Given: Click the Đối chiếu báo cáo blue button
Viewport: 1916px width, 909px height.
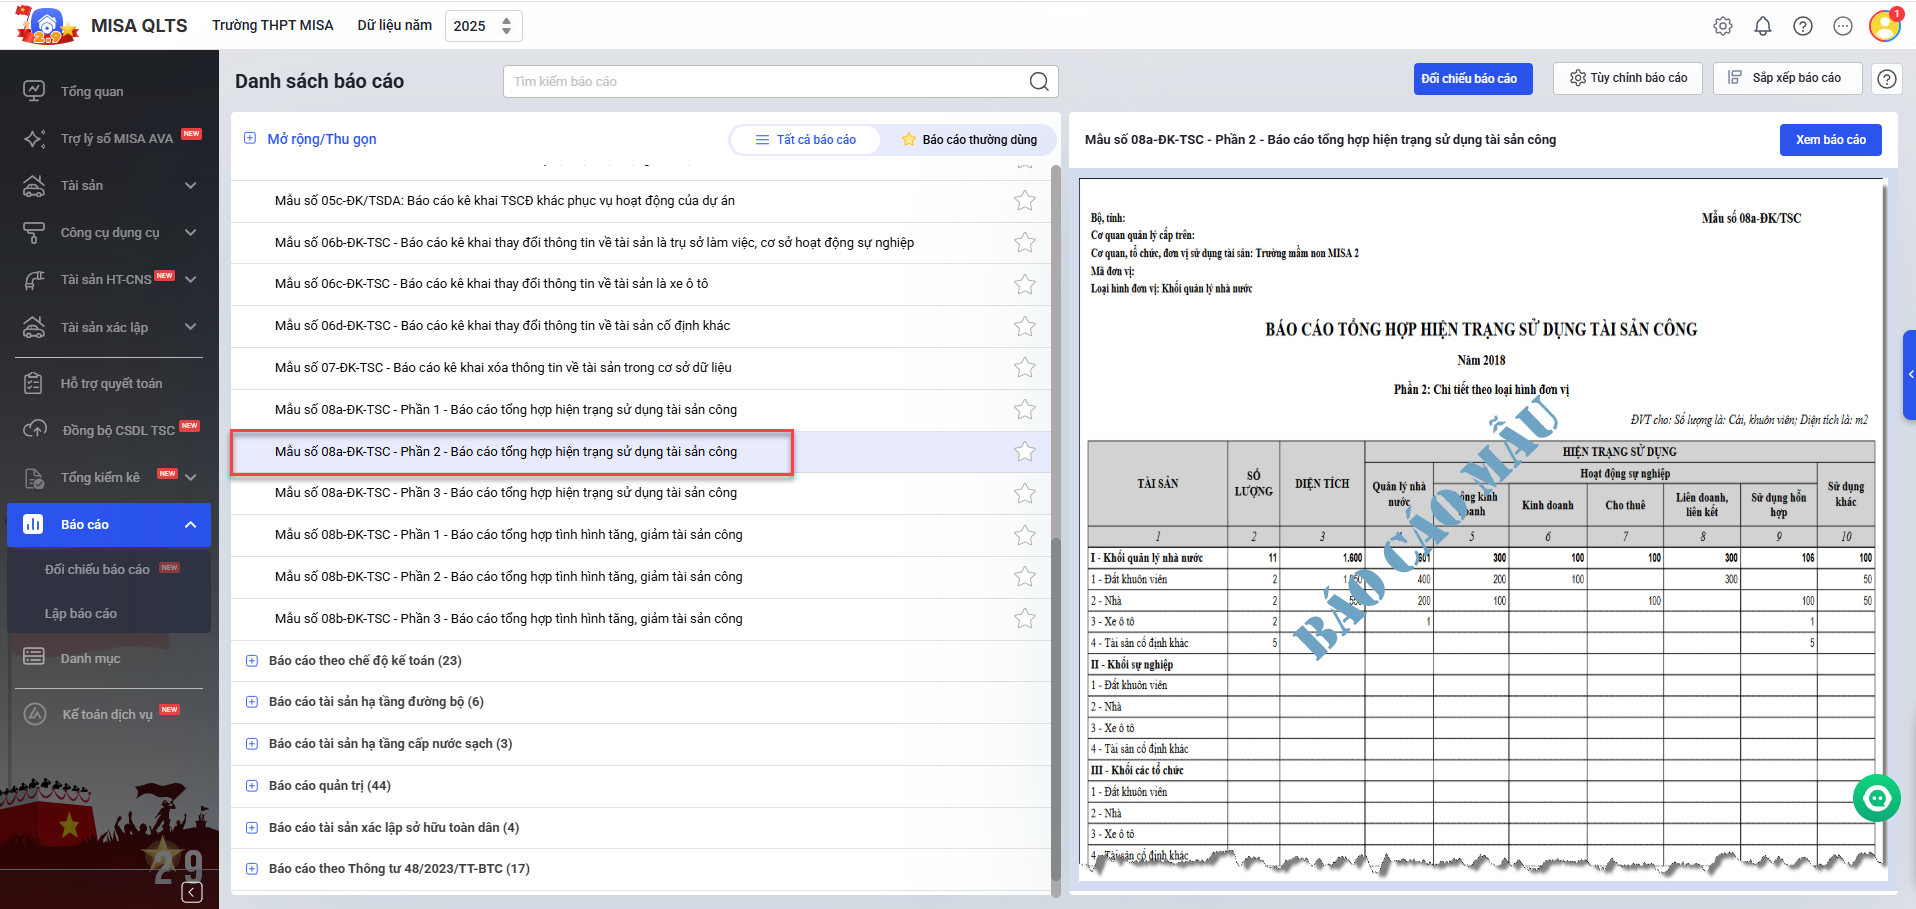Looking at the screenshot, I should [1472, 79].
